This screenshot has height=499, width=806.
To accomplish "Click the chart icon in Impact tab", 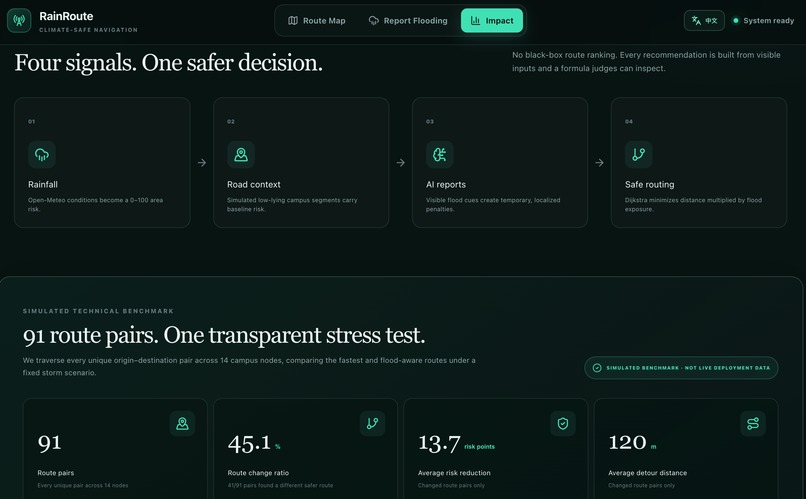I will tap(475, 21).
